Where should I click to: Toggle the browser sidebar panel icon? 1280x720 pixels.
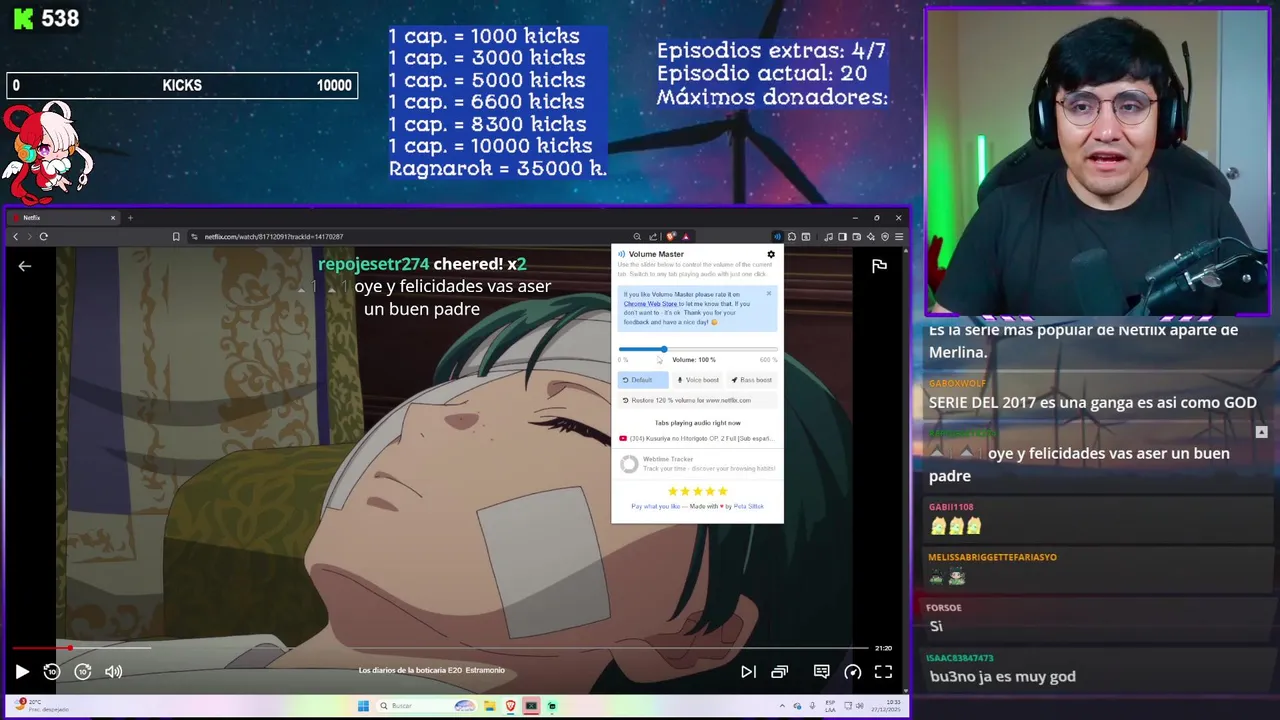(843, 237)
